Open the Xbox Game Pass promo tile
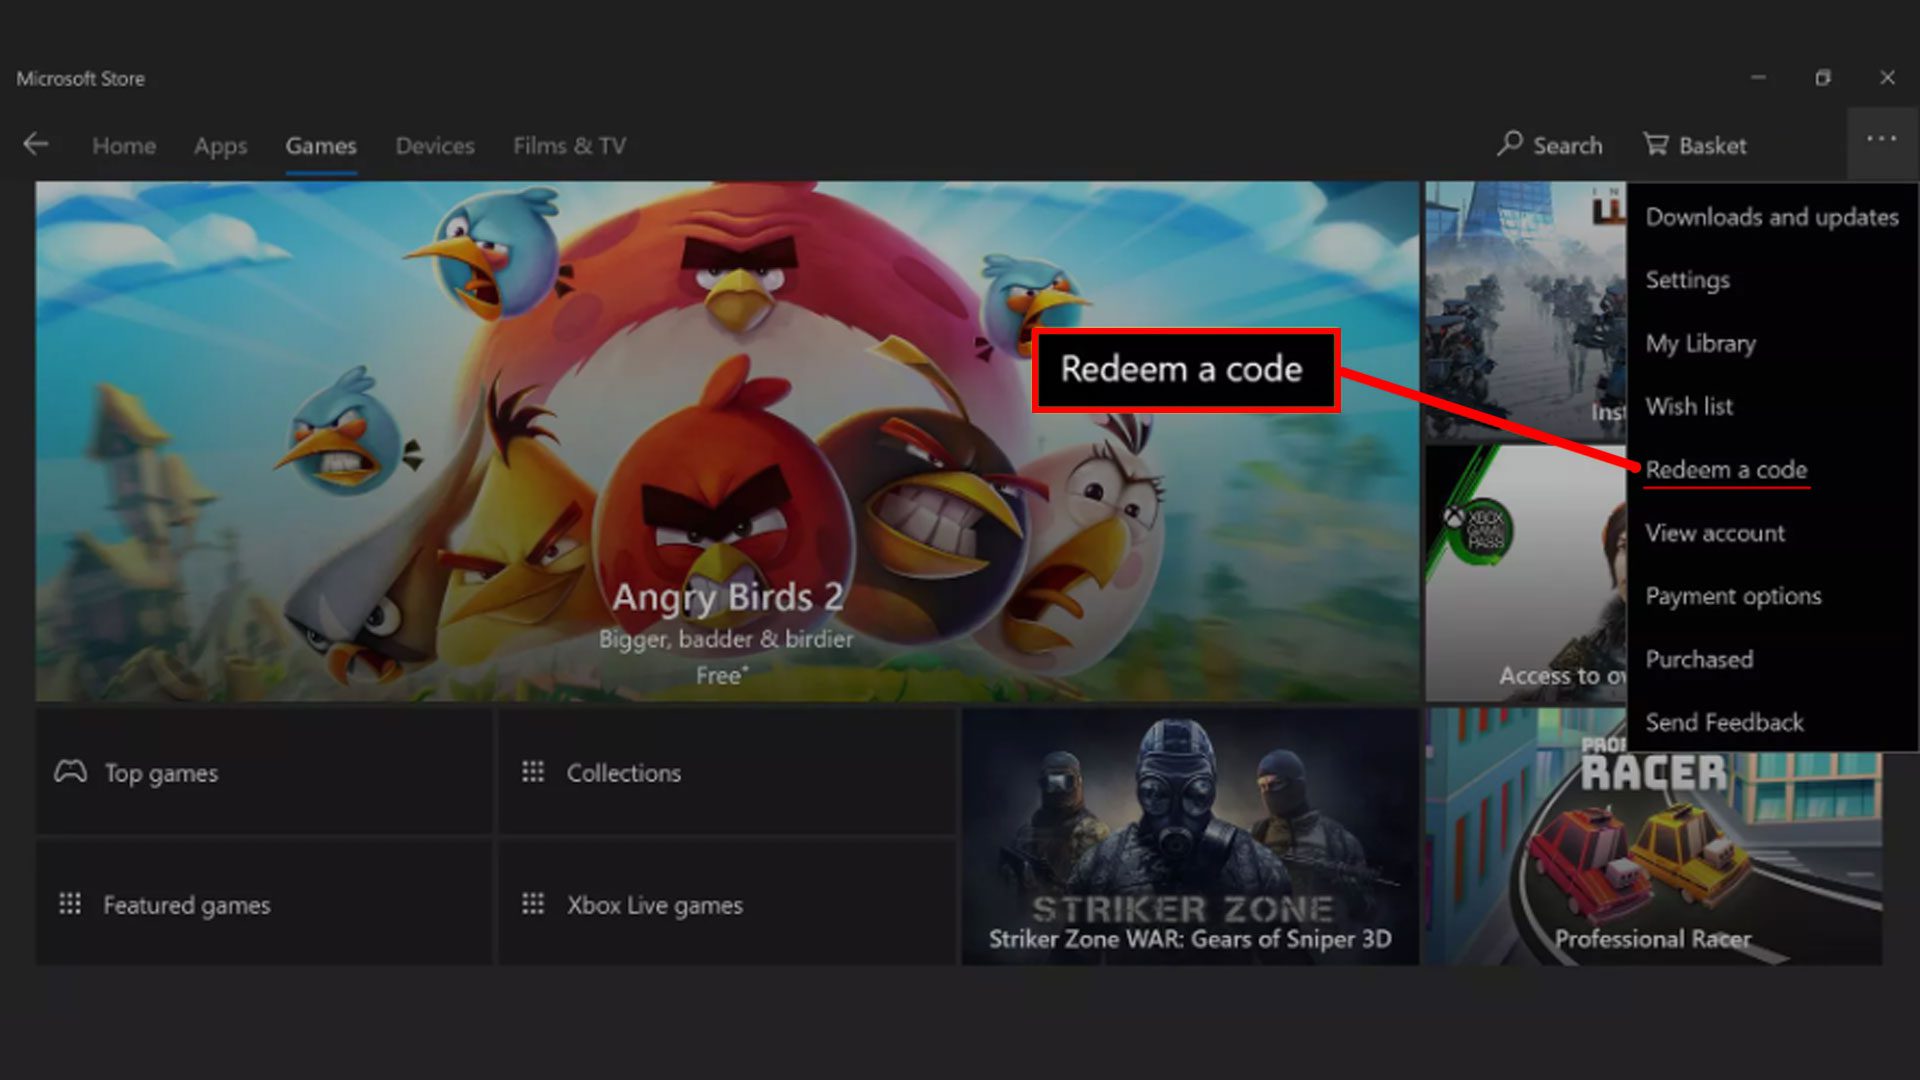 pos(1526,573)
